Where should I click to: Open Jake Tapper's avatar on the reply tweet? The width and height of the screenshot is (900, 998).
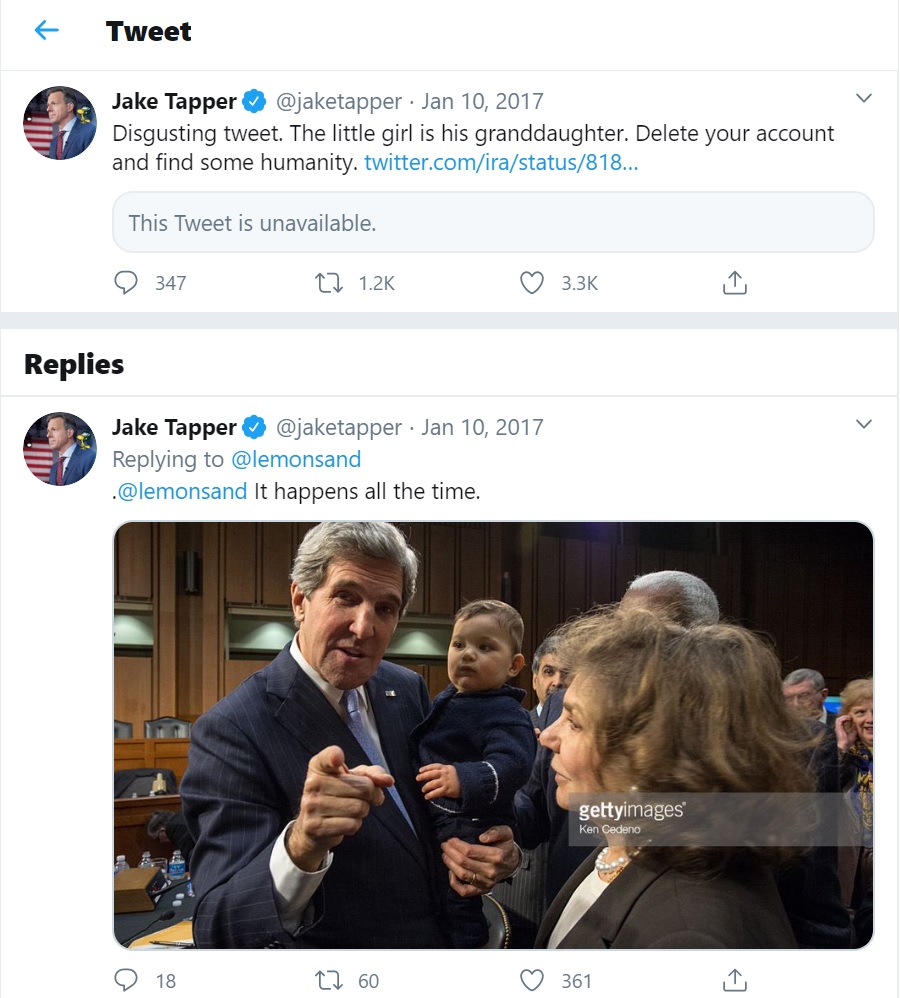60,449
